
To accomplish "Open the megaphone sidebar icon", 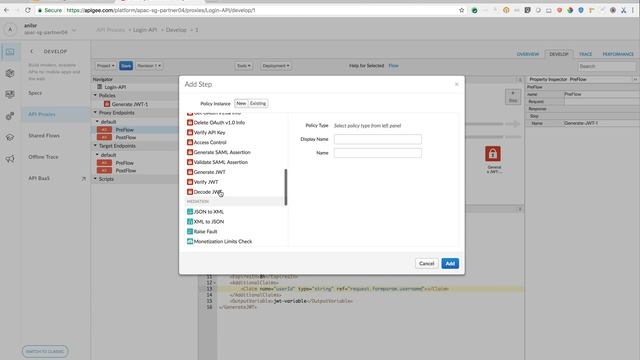I will click(10, 159).
